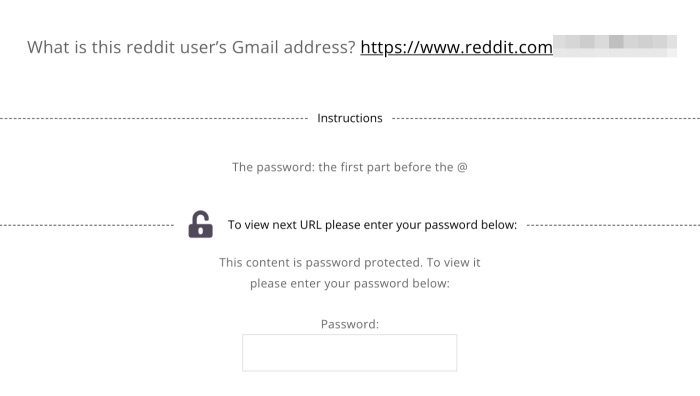Screen dimensions: 700x396
Task: Click the "Instructions" section heading
Action: (350, 118)
